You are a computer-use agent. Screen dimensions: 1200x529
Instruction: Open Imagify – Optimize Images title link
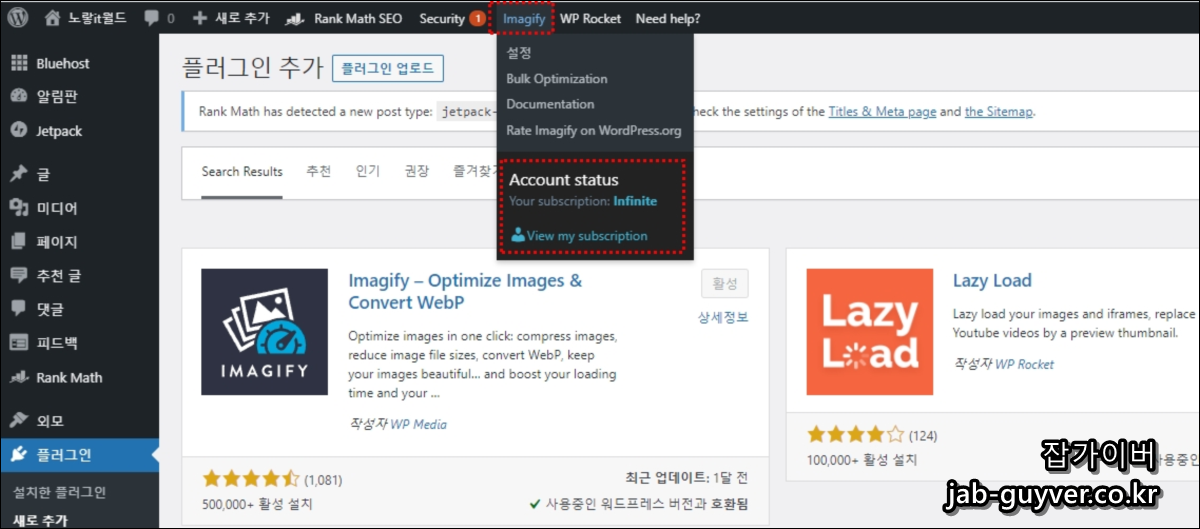tap(465, 291)
